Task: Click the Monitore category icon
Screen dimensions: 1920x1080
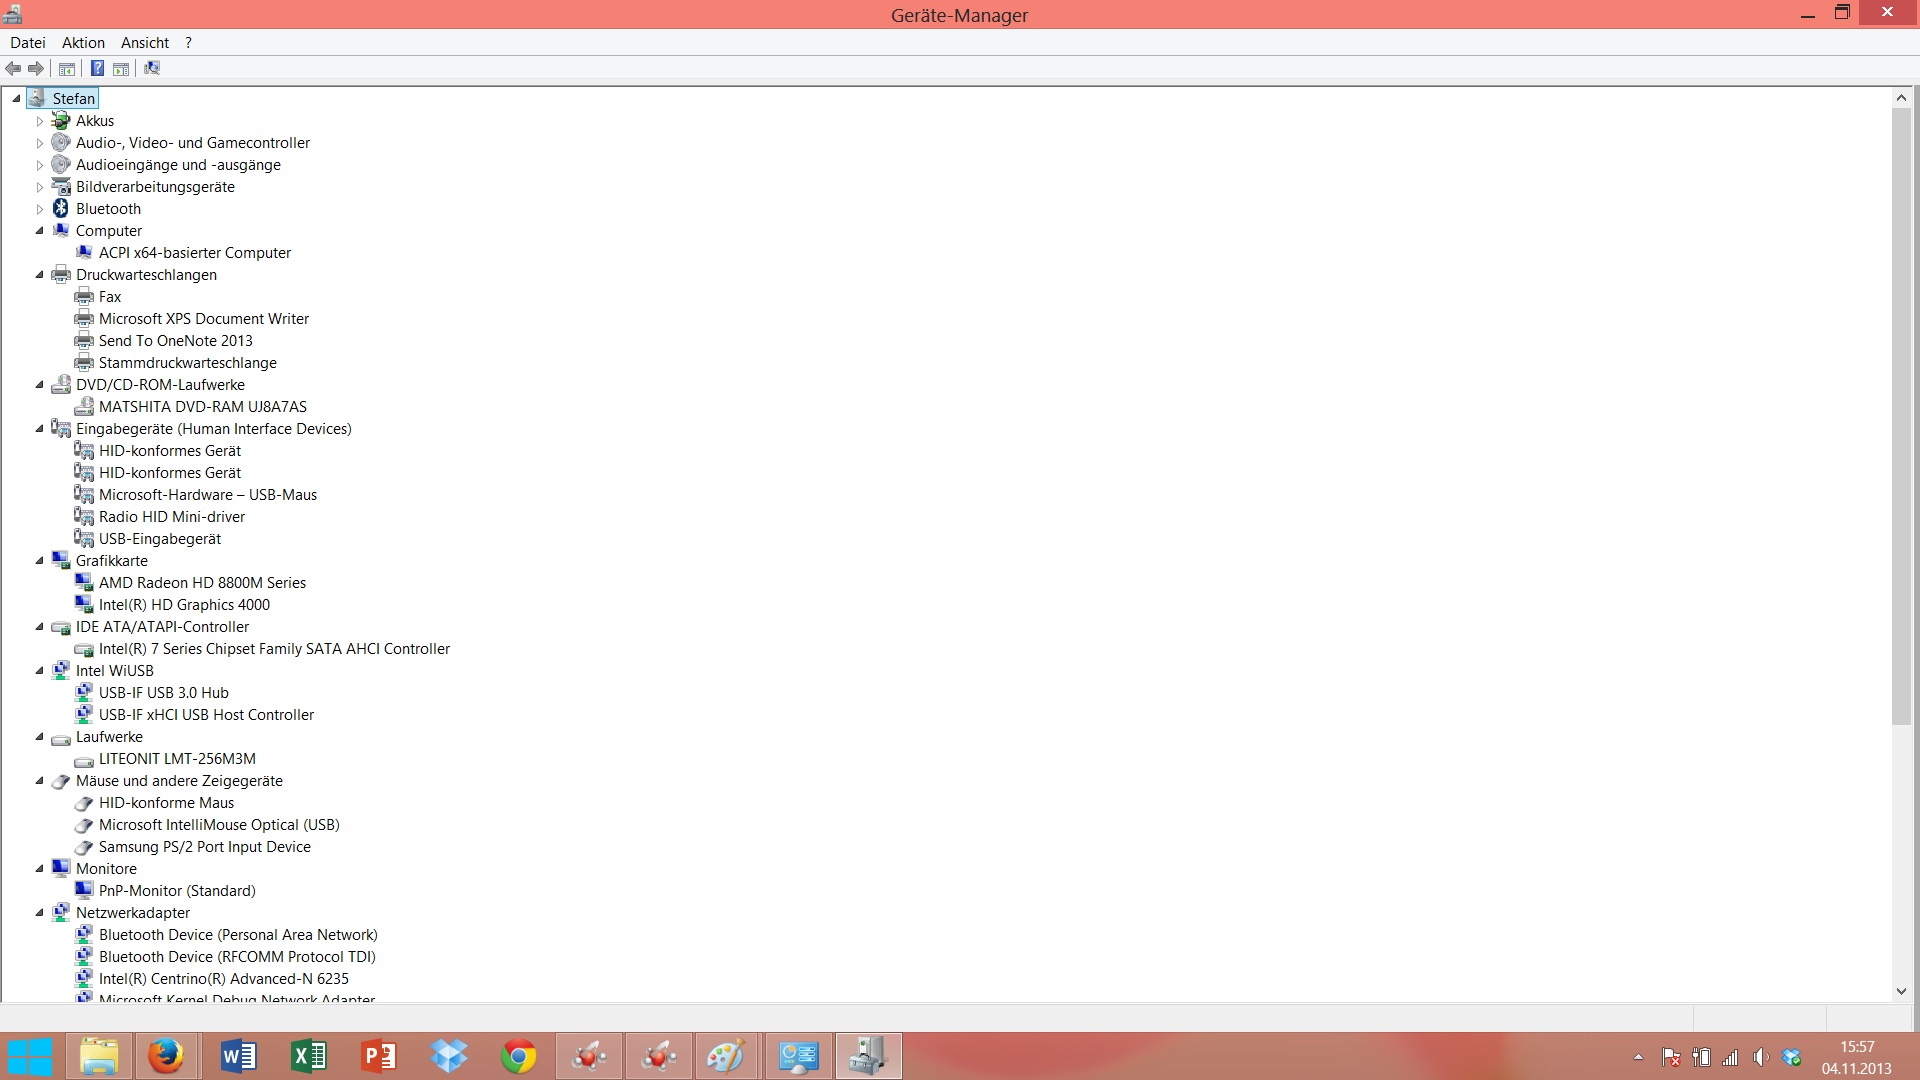Action: (x=61, y=868)
